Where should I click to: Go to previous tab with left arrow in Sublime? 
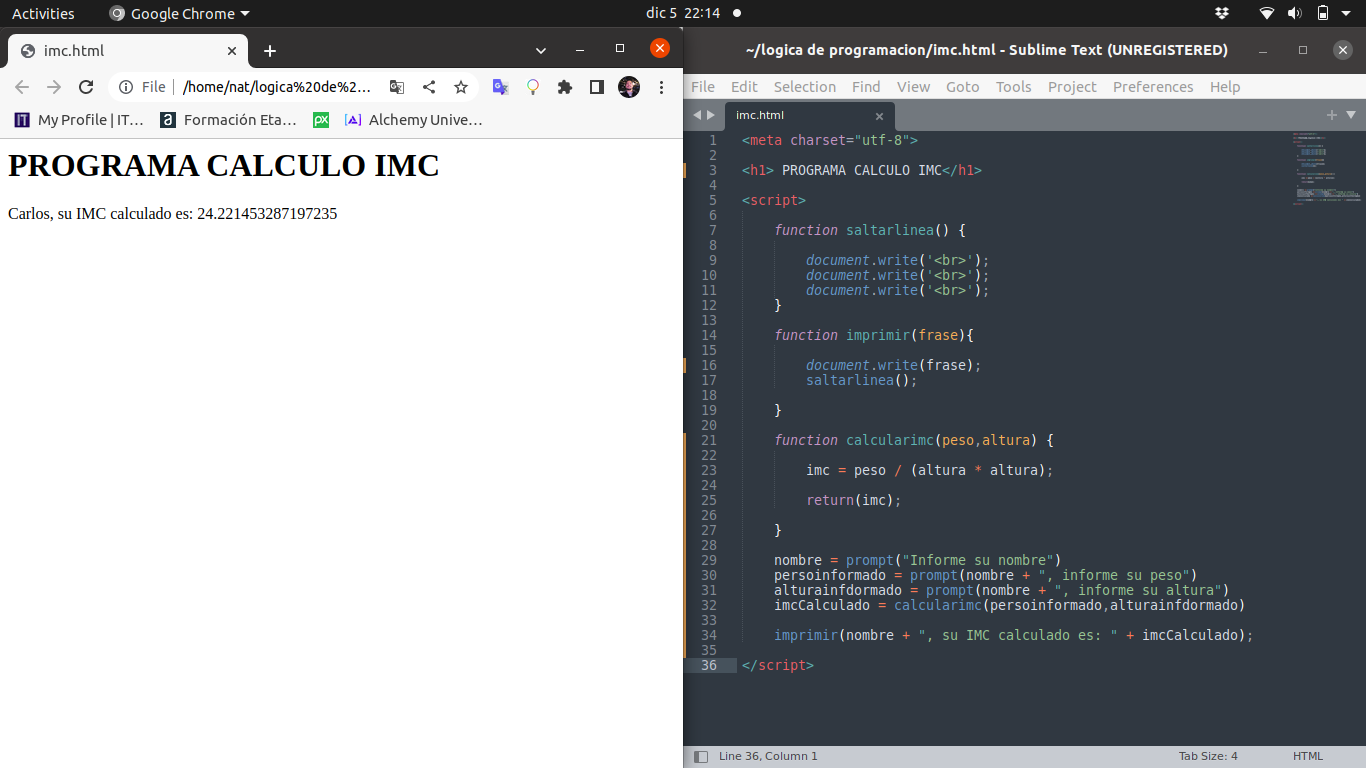tap(697, 115)
